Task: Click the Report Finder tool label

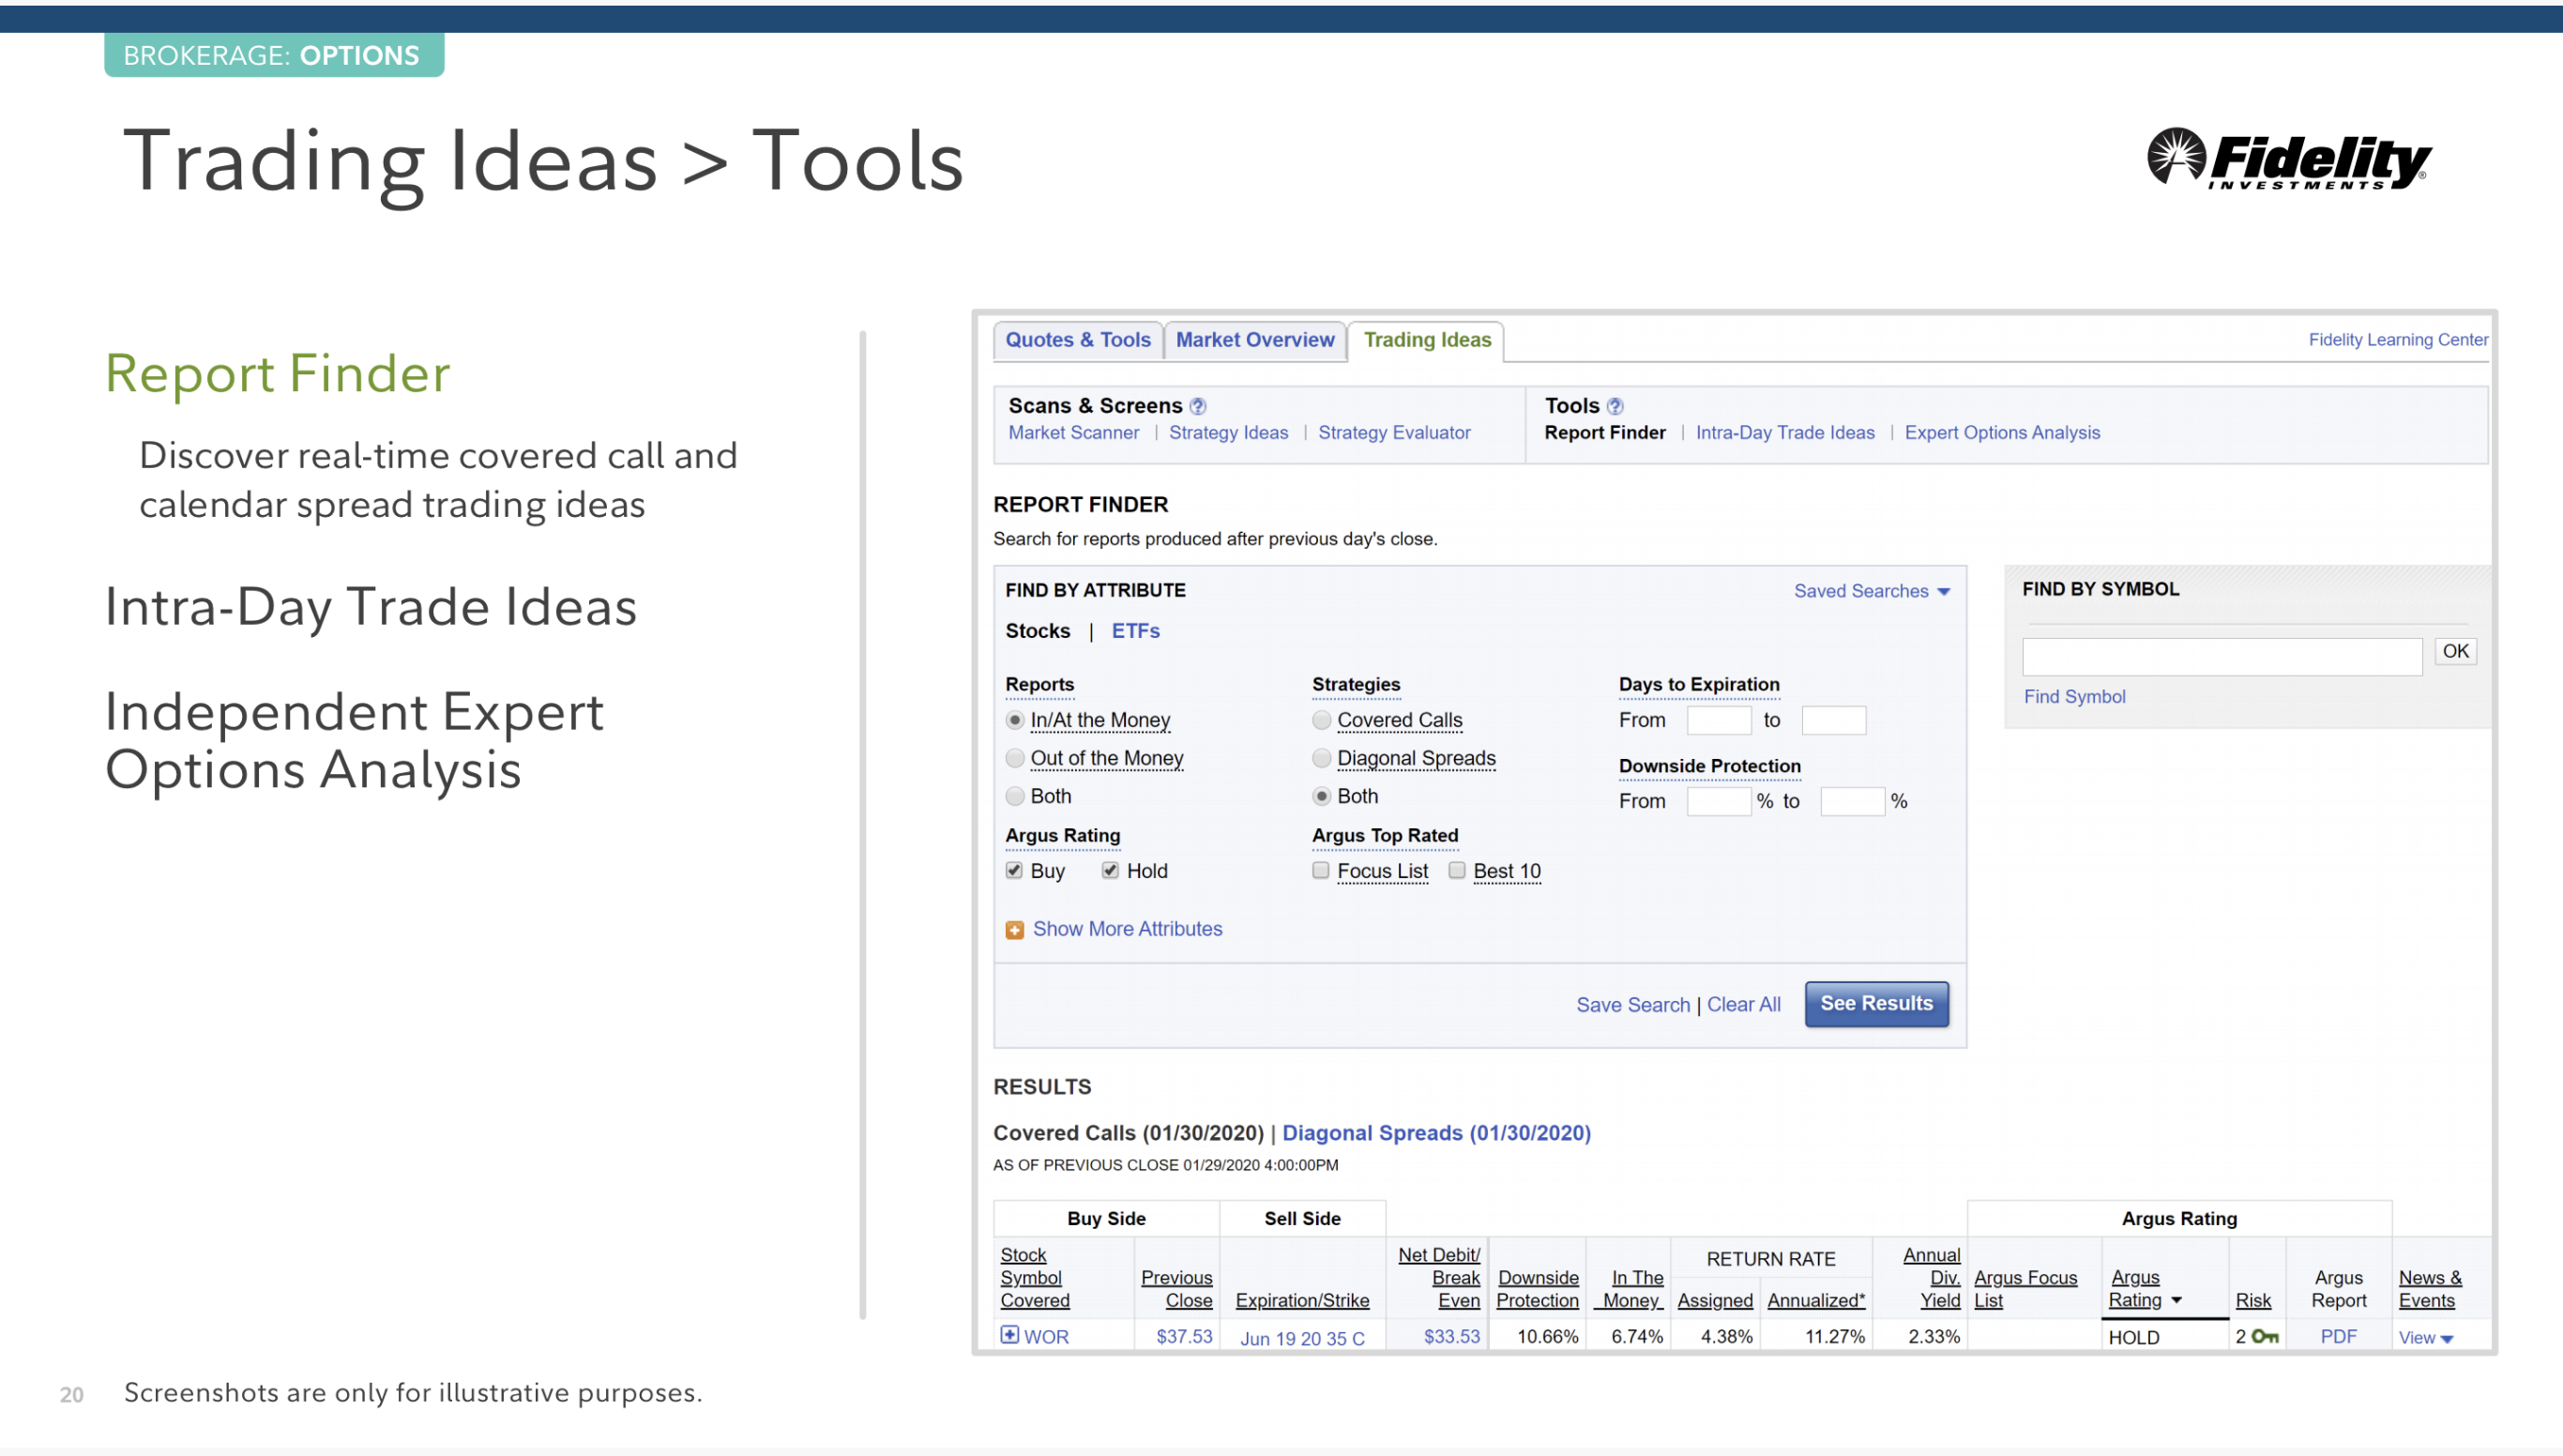Action: point(1605,433)
